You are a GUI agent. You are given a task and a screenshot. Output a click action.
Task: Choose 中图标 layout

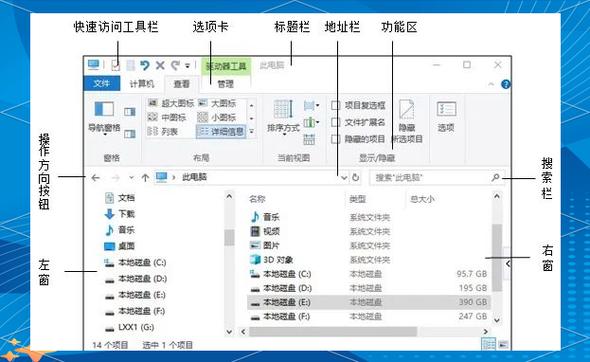(167, 117)
